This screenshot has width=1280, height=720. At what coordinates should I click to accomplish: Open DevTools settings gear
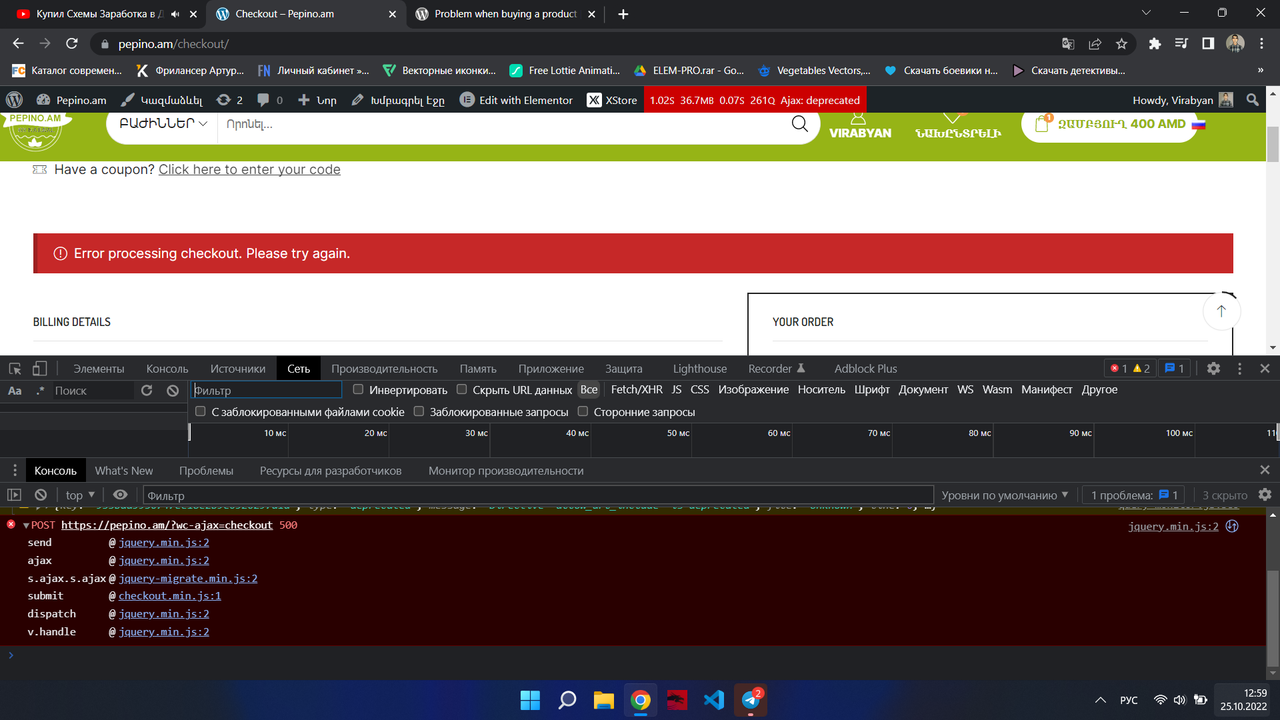1213,368
